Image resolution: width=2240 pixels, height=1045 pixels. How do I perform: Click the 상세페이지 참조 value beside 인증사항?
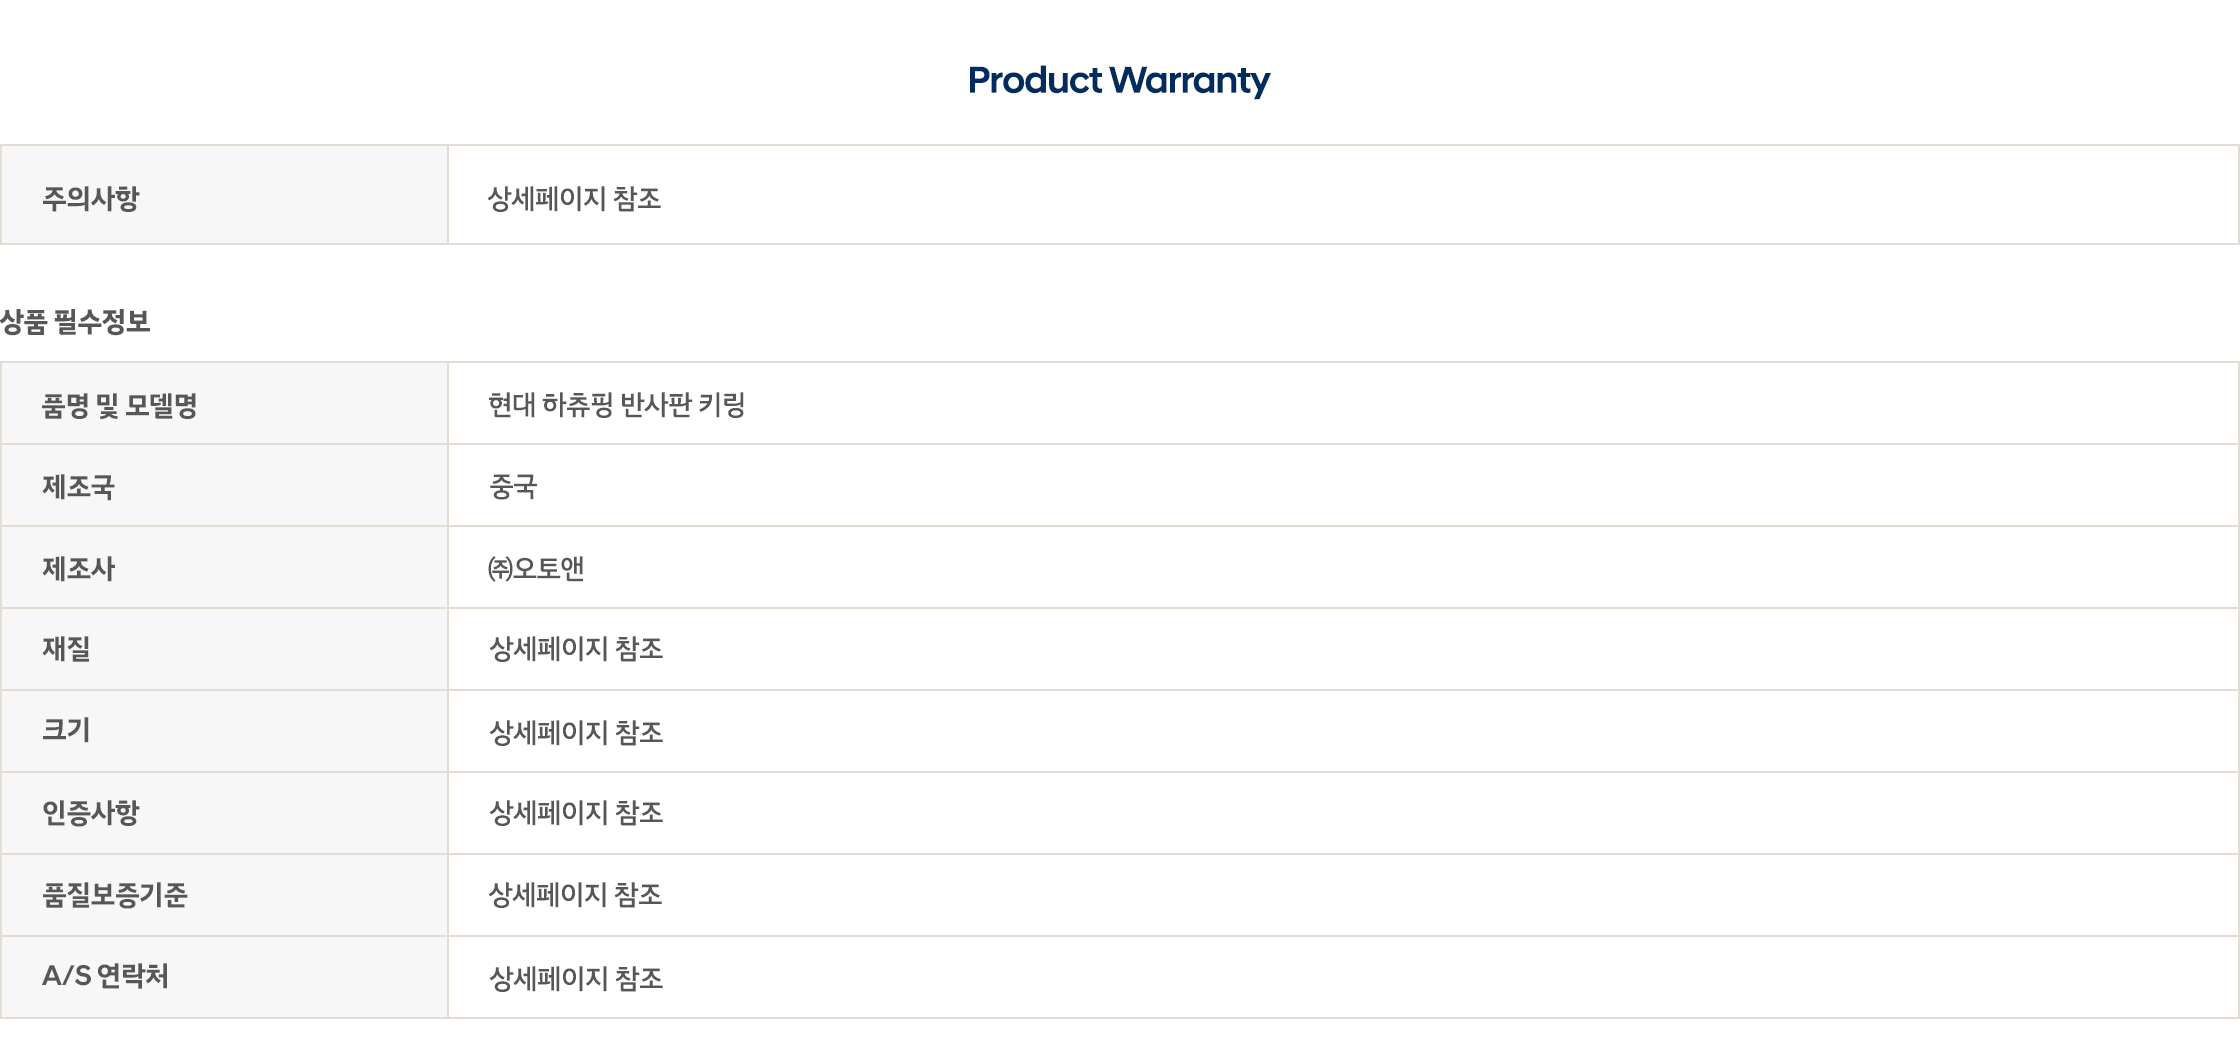coord(576,813)
